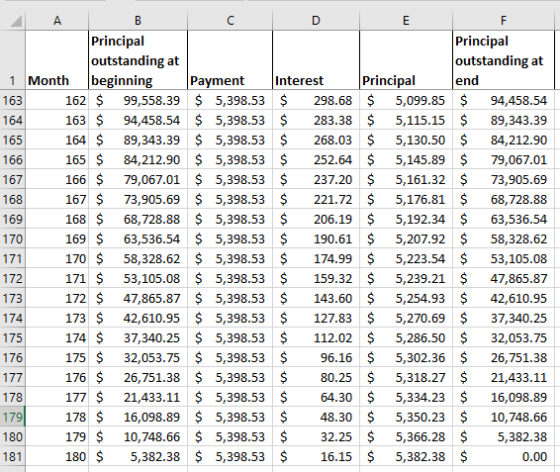Select row 179 header
The height and width of the screenshot is (472, 560).
(x=12, y=417)
